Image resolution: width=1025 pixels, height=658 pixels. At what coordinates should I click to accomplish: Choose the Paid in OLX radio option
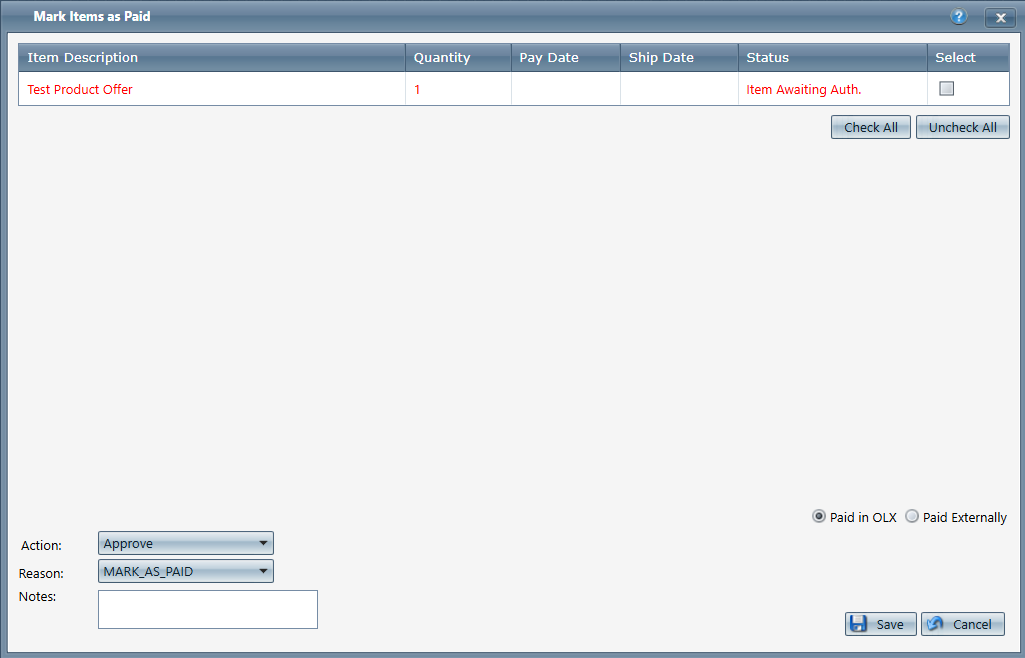coord(820,517)
